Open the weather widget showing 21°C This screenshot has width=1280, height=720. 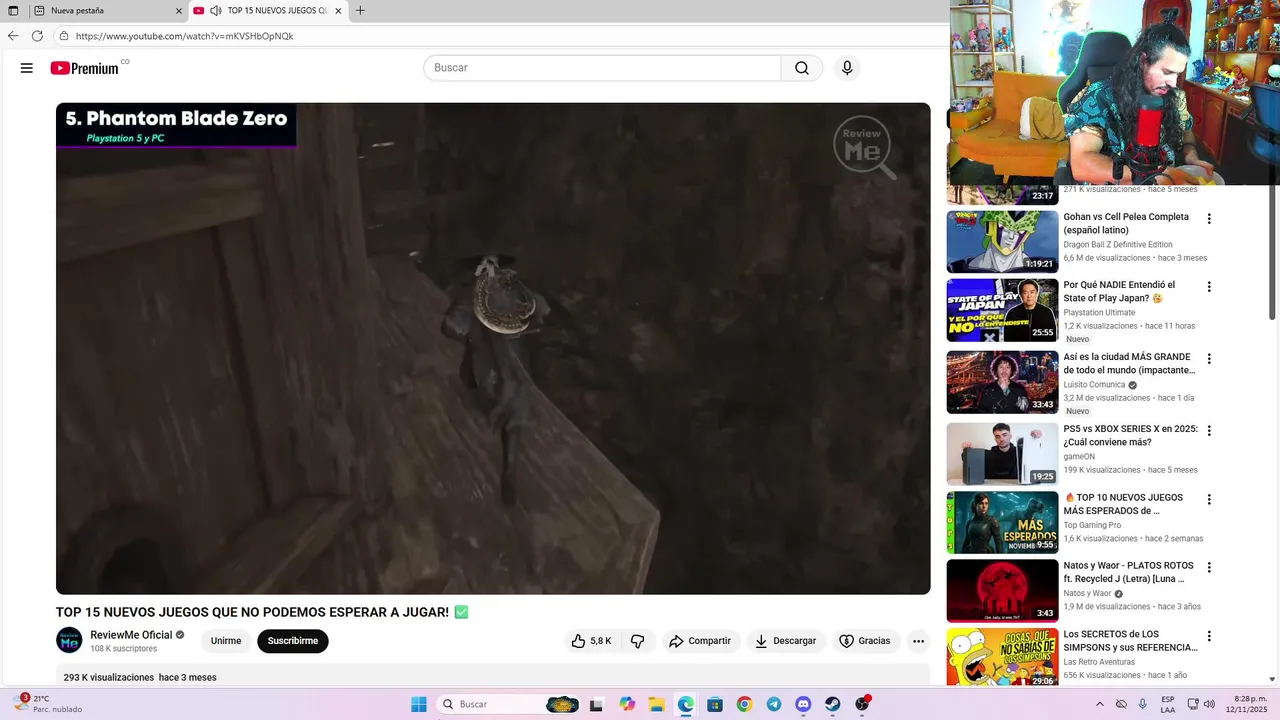coord(47,704)
